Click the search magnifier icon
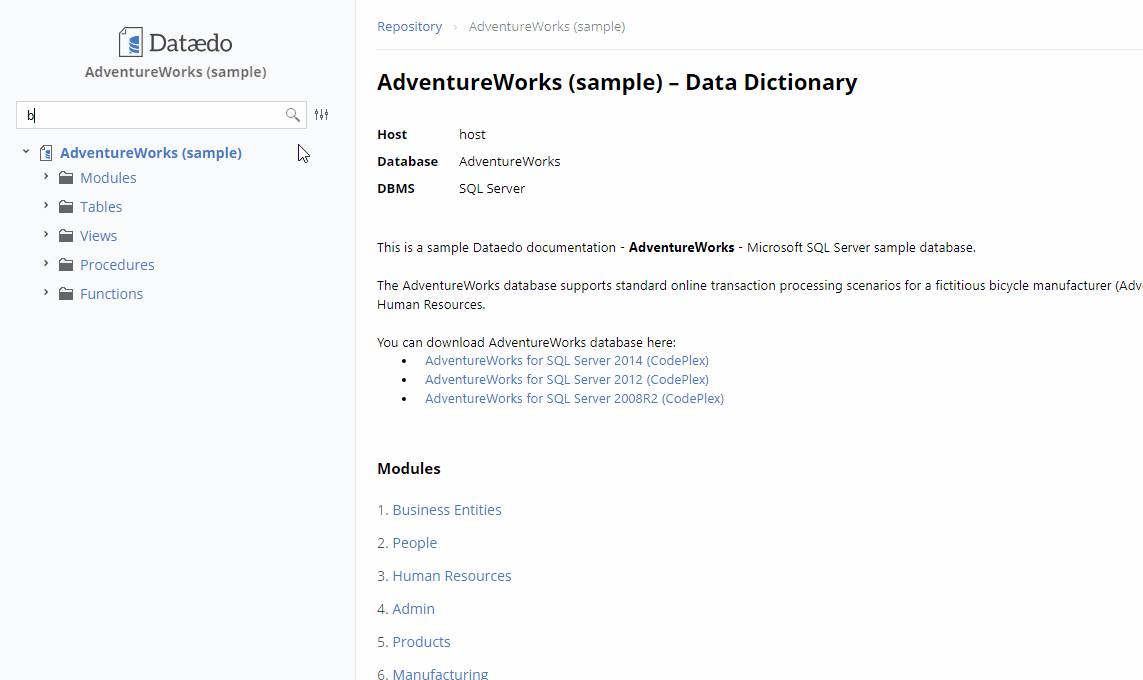The height and width of the screenshot is (680, 1143). click(292, 115)
